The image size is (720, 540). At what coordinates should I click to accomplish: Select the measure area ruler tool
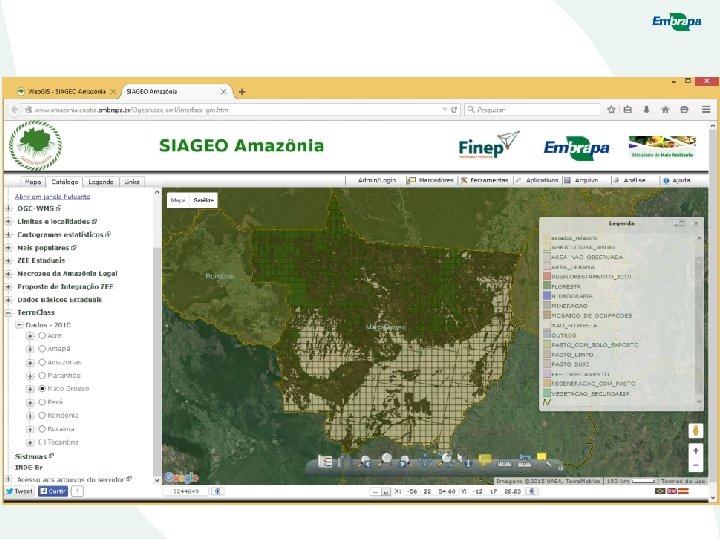point(524,461)
